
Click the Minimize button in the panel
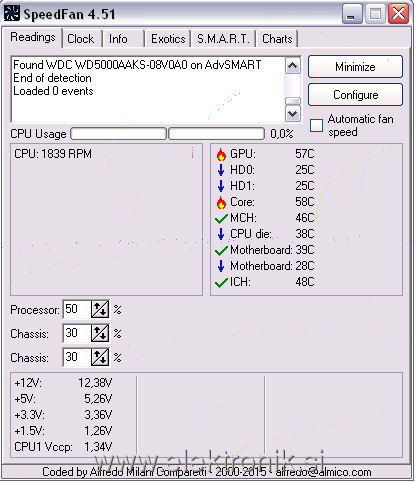tap(355, 67)
